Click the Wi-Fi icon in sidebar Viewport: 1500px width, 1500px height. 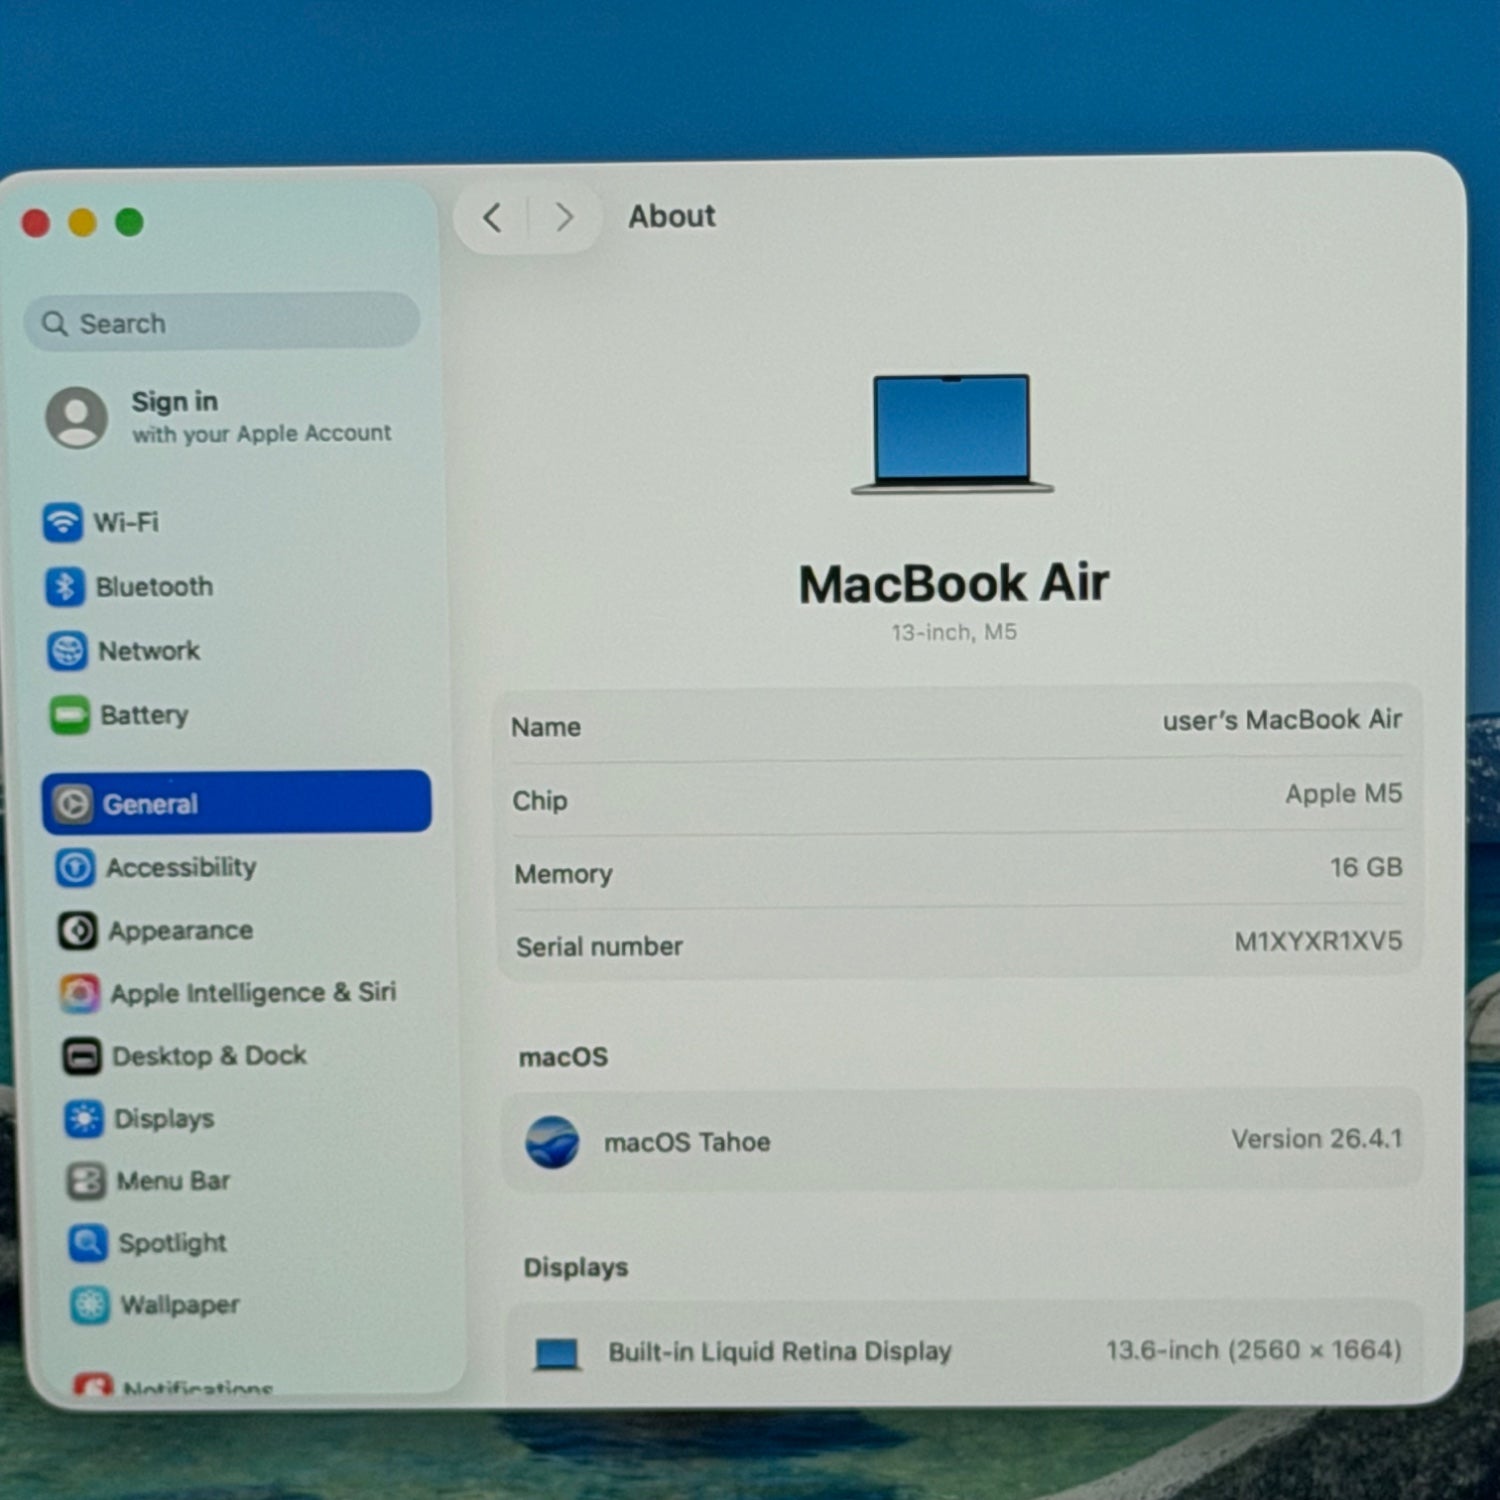(x=62, y=522)
